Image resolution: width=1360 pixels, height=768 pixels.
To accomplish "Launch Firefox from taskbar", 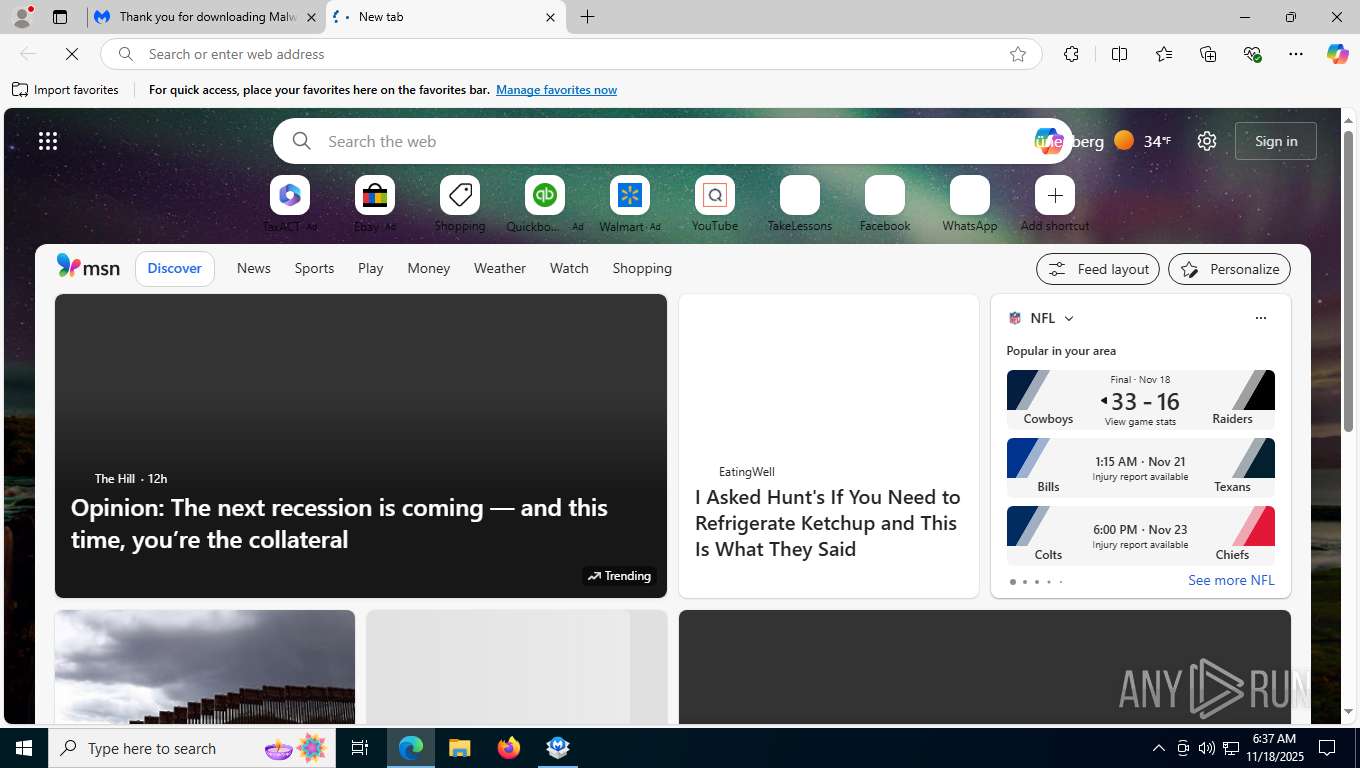I will coord(508,748).
